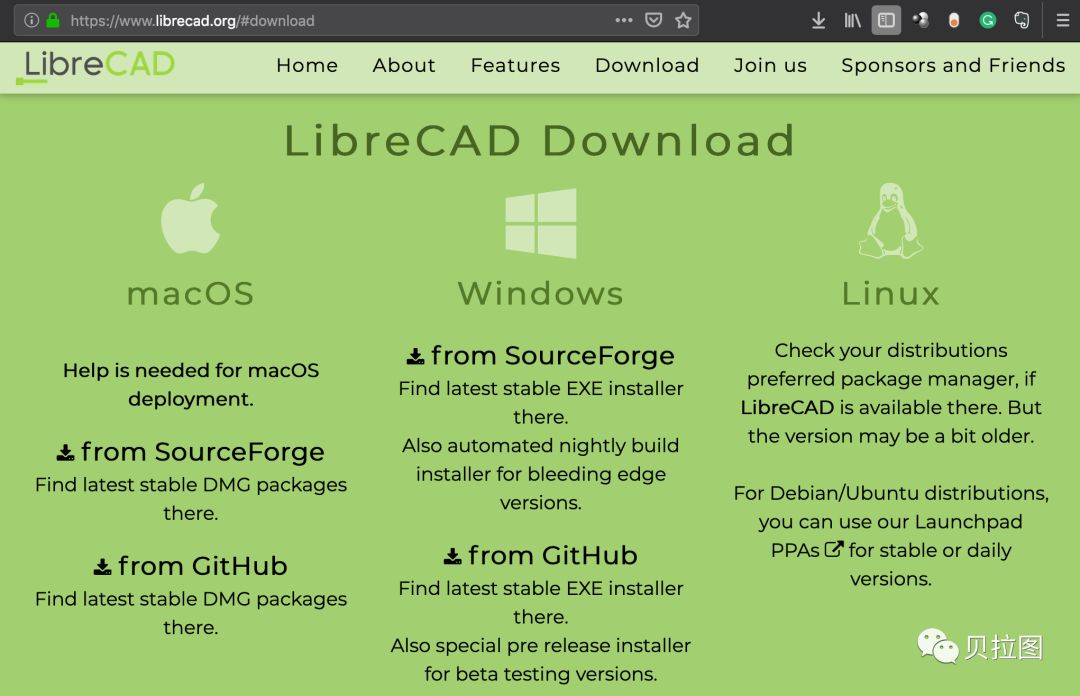Open the Launchpad PPAs link
1080x696 pixels.
point(891,535)
